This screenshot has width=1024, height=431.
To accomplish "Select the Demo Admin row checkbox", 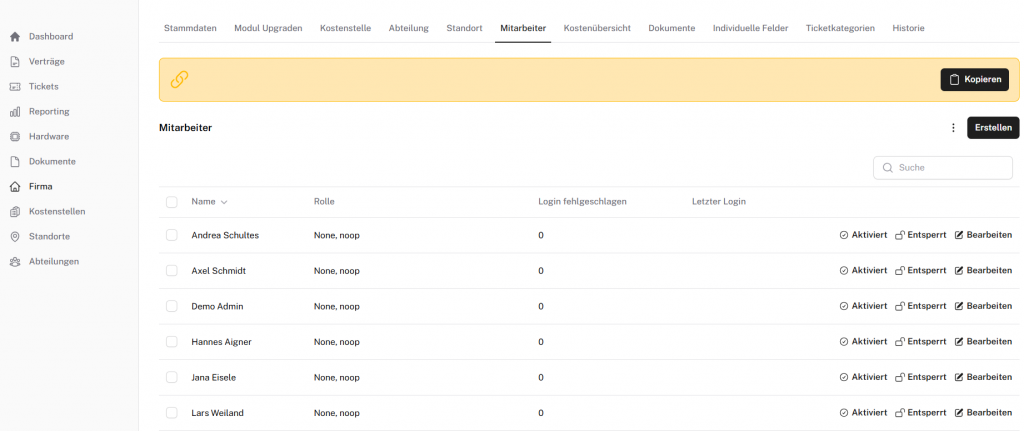I will pyautogui.click(x=172, y=306).
